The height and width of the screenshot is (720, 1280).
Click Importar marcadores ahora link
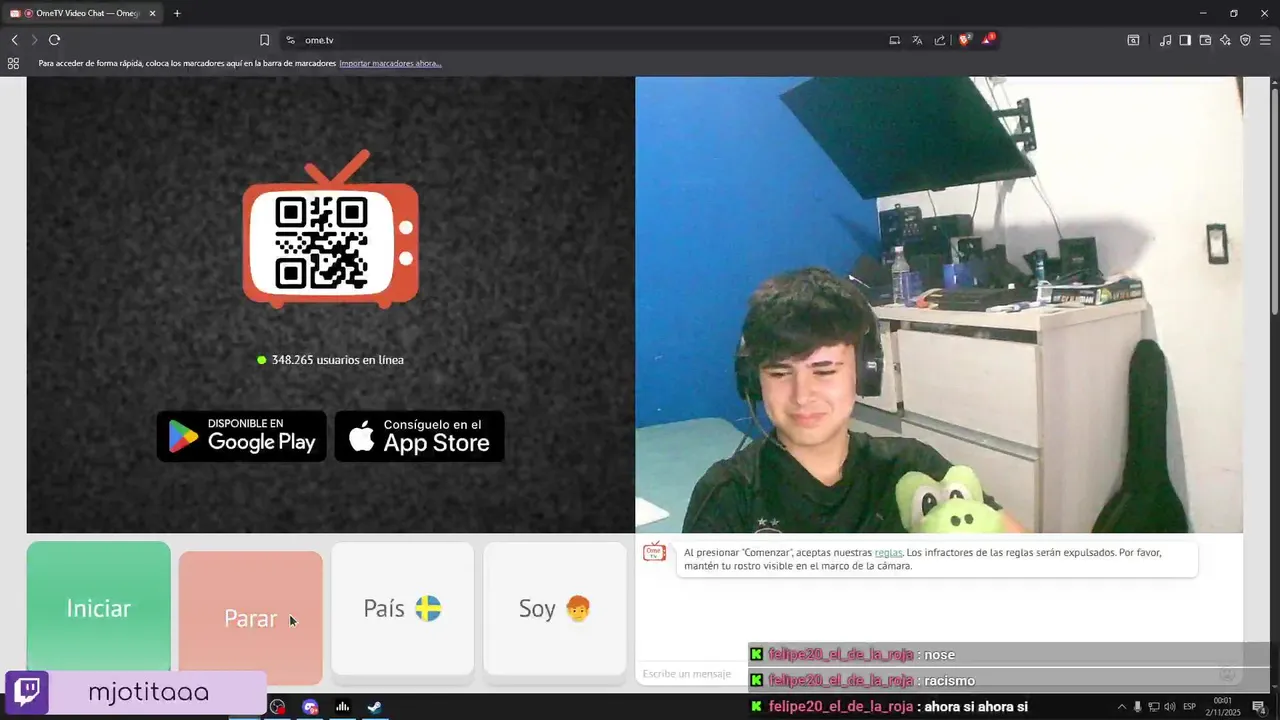click(x=390, y=63)
